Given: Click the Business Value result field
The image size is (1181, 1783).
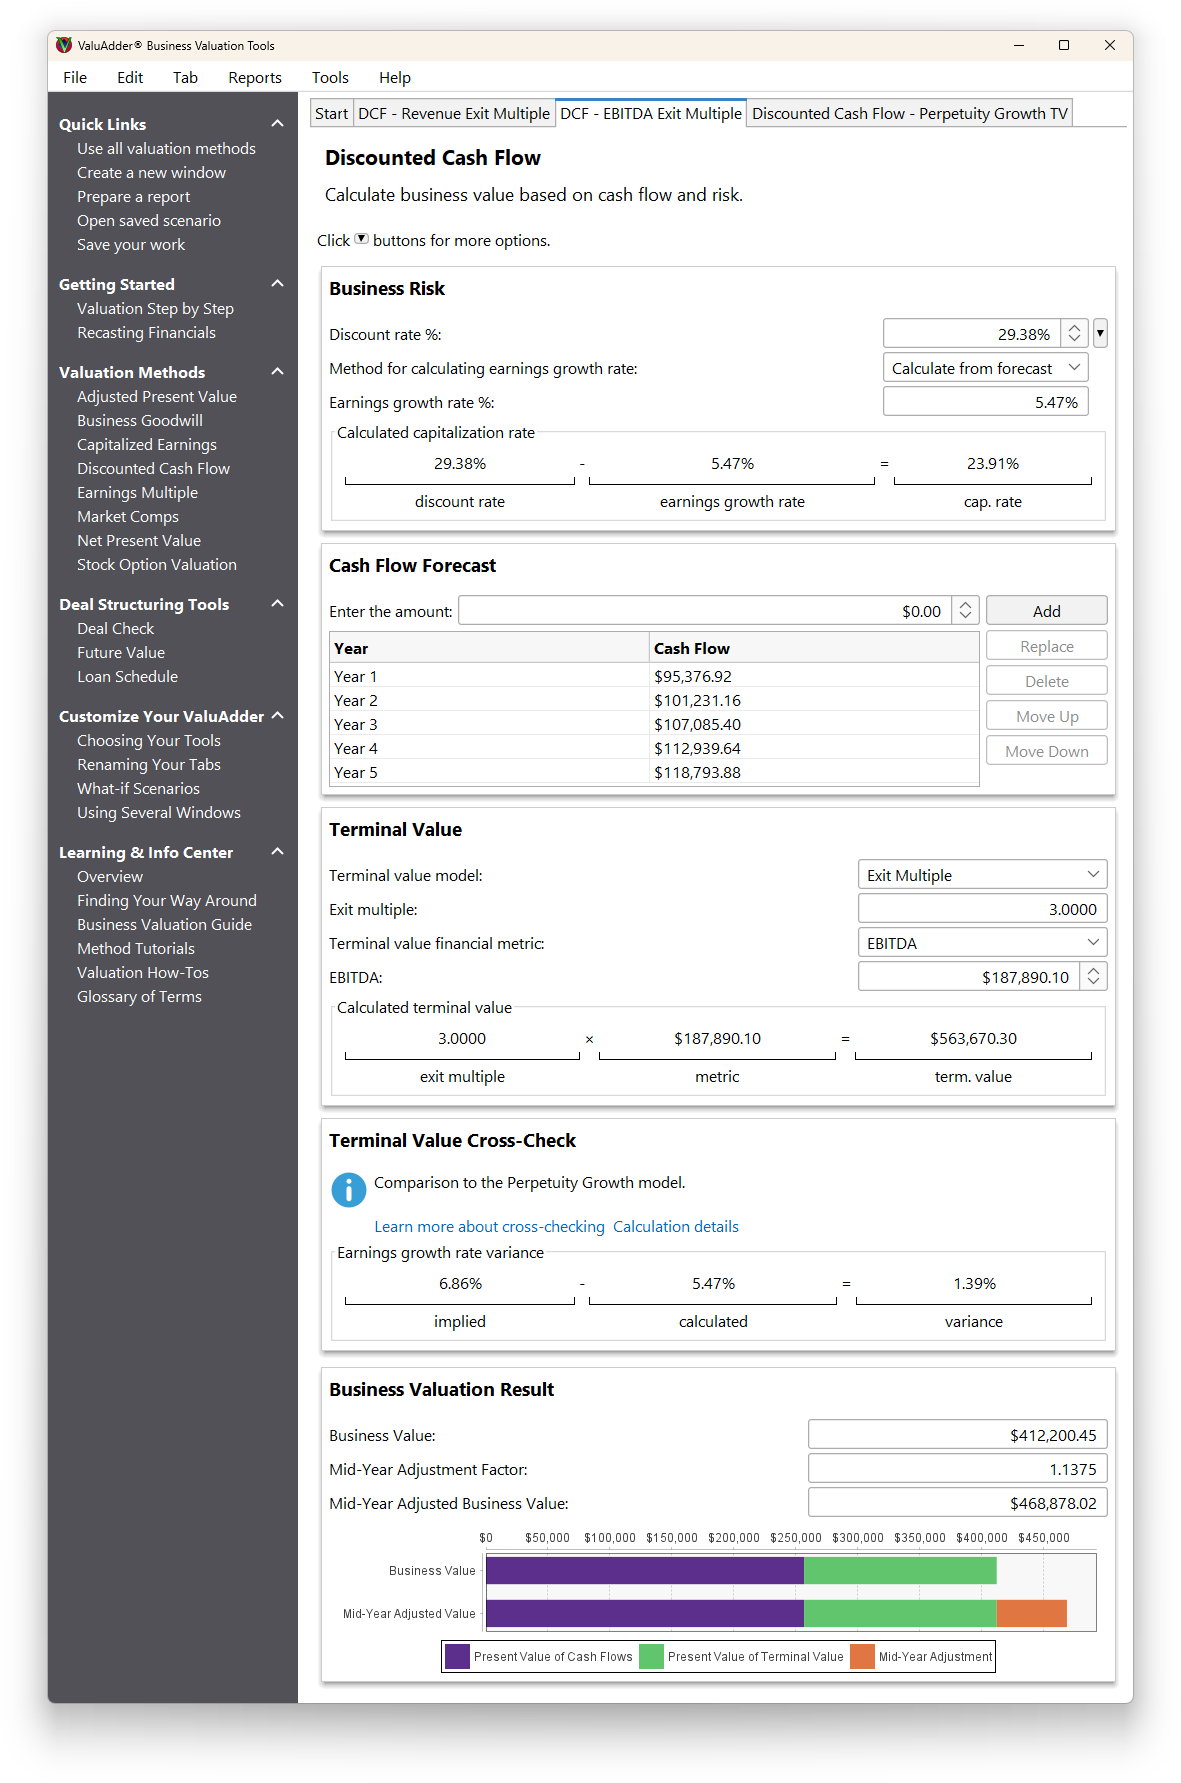Looking at the screenshot, I should pos(957,1435).
